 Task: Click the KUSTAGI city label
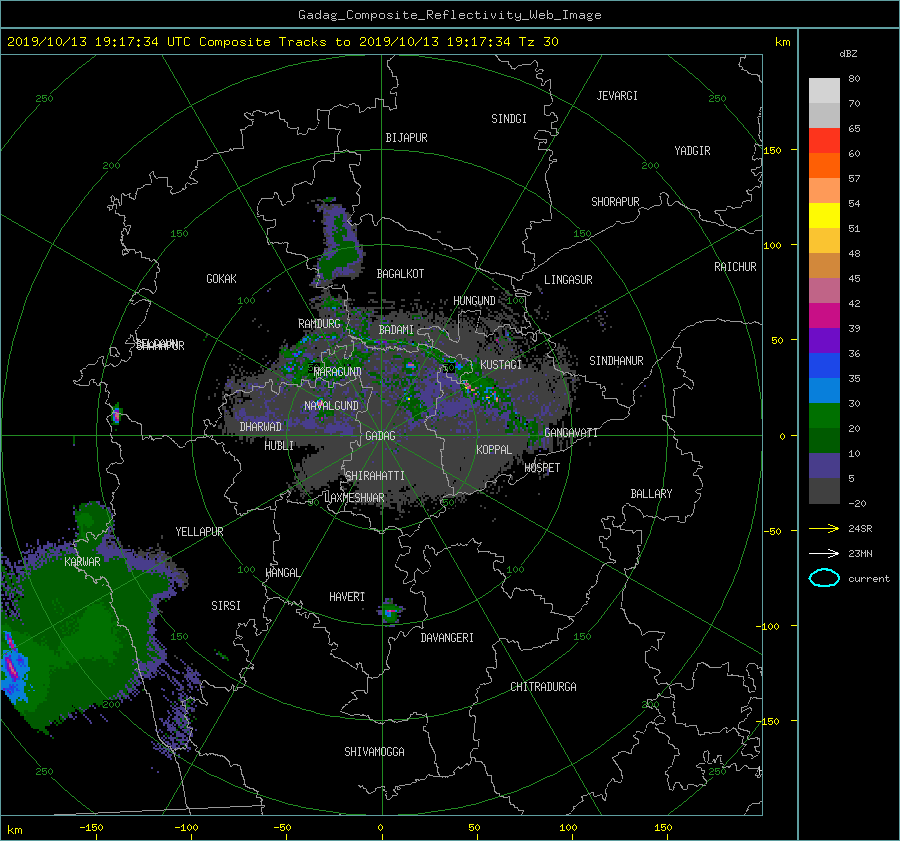[501, 365]
